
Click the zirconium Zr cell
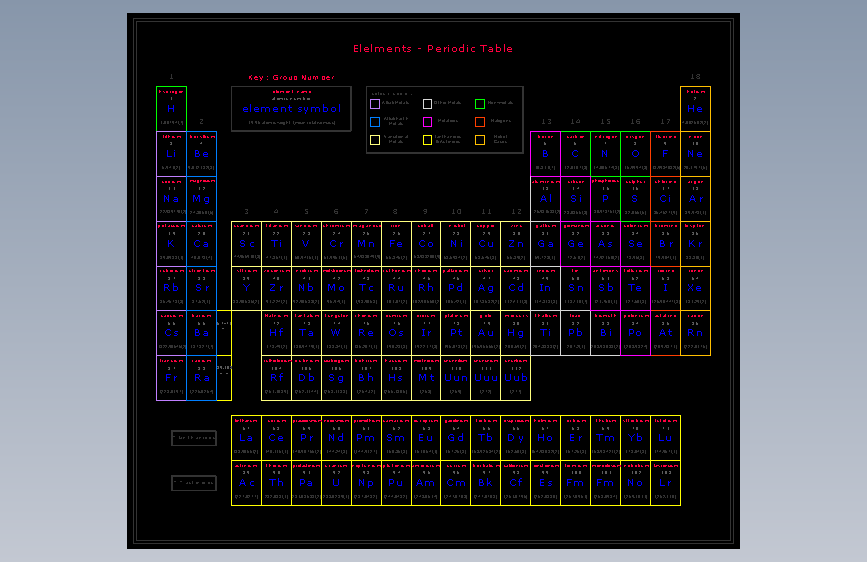[276, 288]
